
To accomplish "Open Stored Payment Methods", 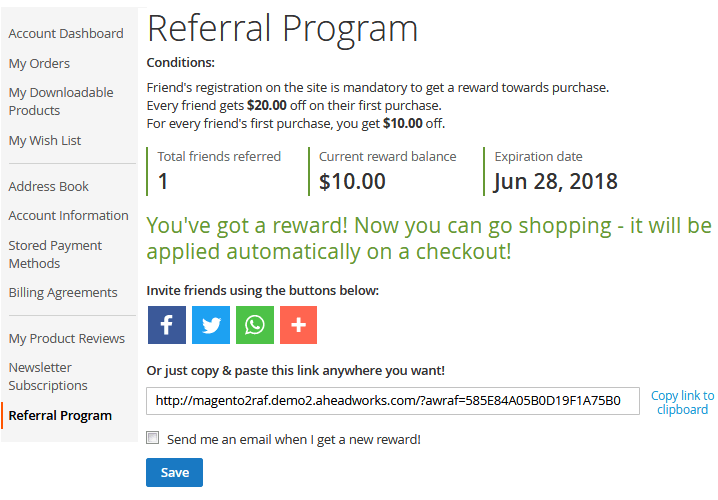I will [55, 254].
